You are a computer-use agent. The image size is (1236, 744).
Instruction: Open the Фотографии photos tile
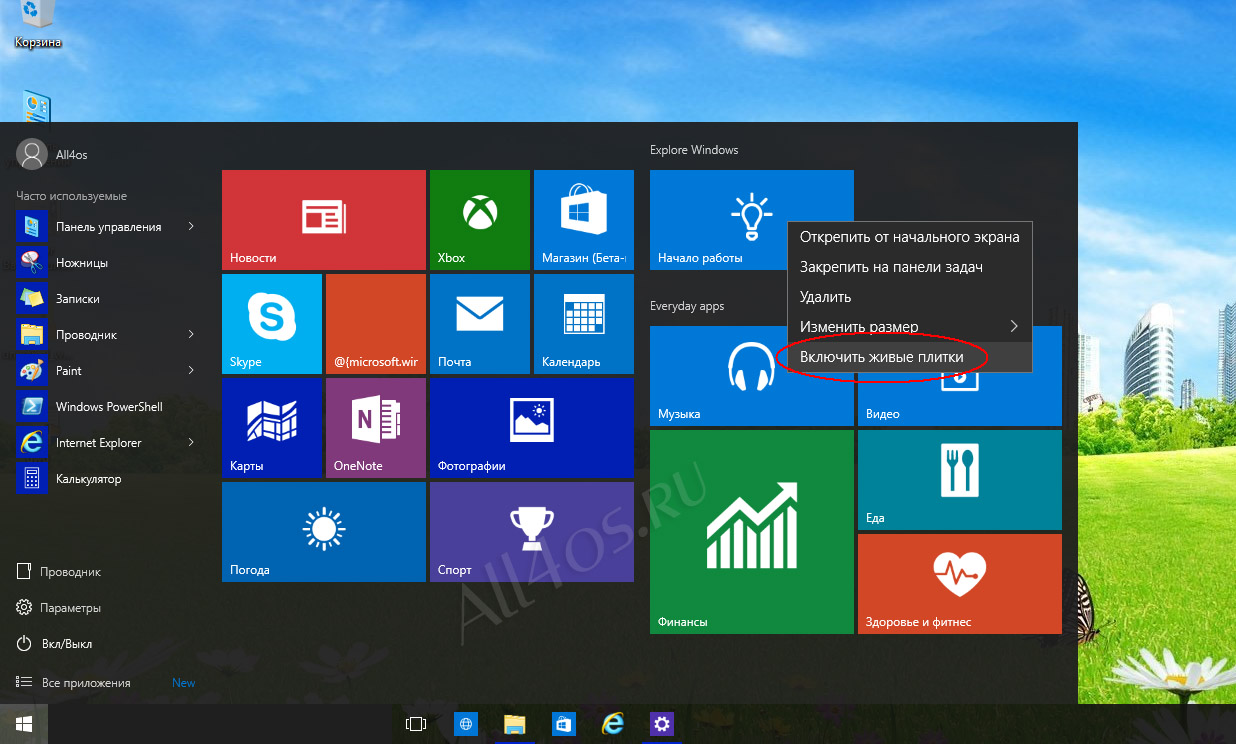[532, 428]
